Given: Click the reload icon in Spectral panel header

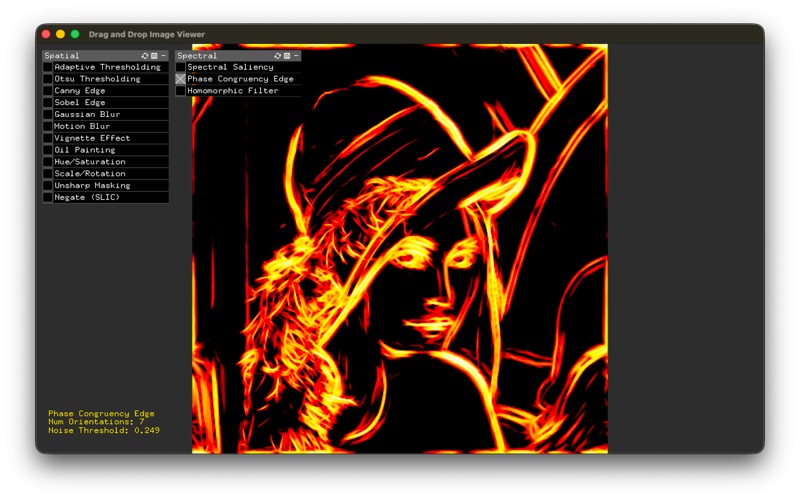Looking at the screenshot, I should click(278, 56).
